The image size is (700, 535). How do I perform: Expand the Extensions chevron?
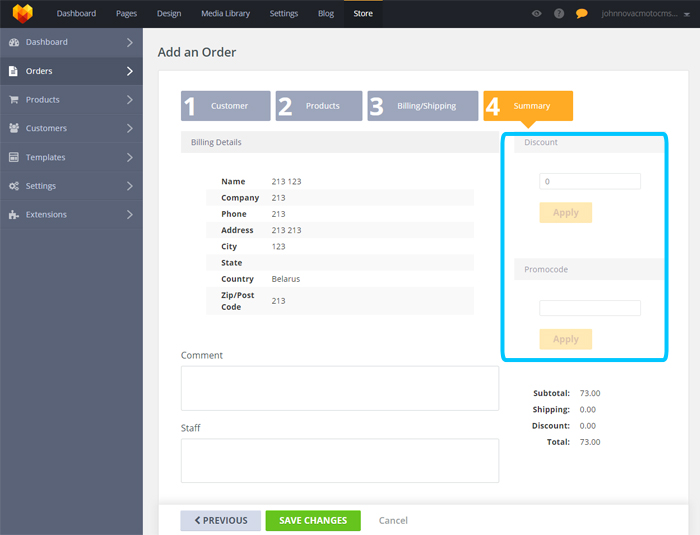coord(129,214)
